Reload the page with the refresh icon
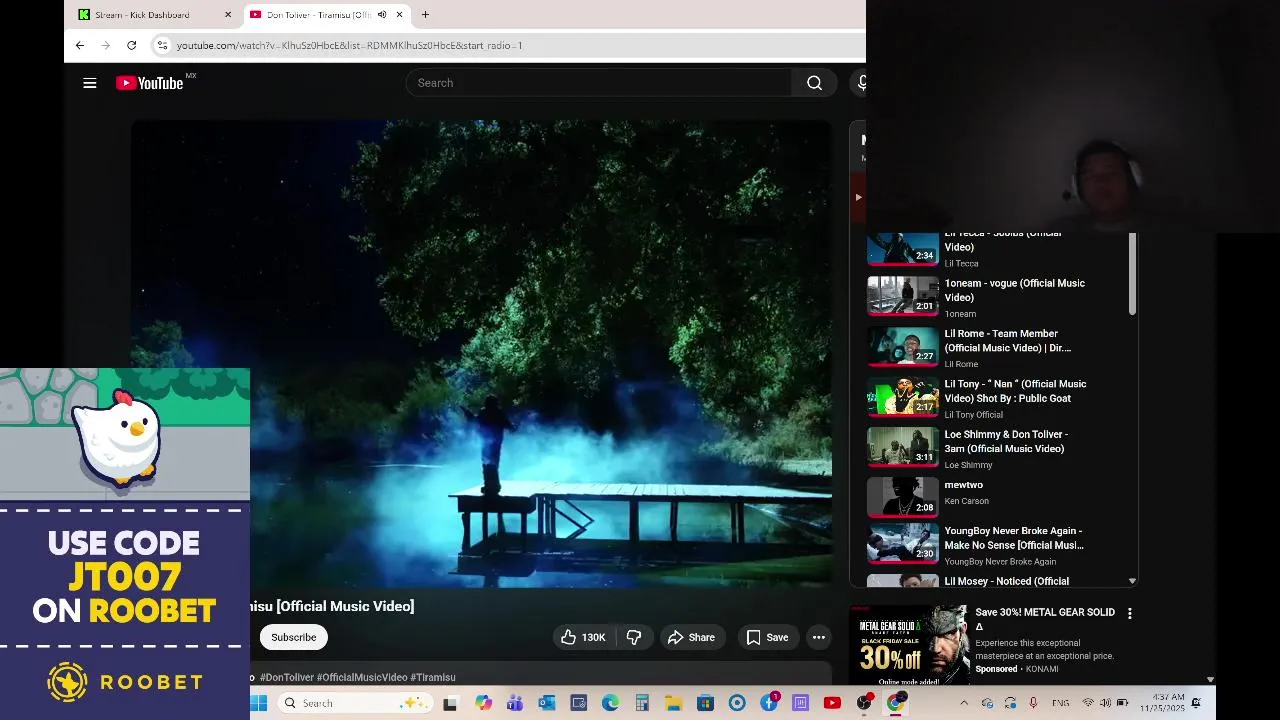This screenshot has height=720, width=1280. (131, 45)
